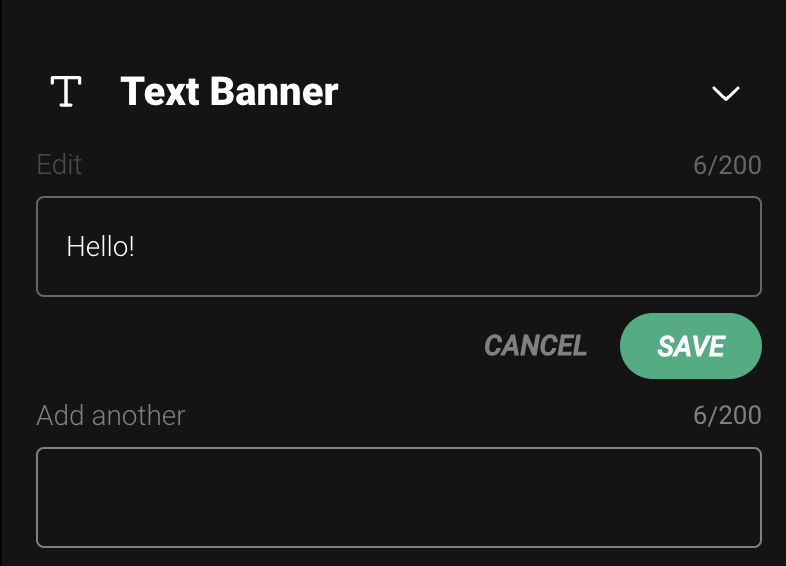
Task: Click the word Hello! in the edit box
Action: pyautogui.click(x=100, y=247)
